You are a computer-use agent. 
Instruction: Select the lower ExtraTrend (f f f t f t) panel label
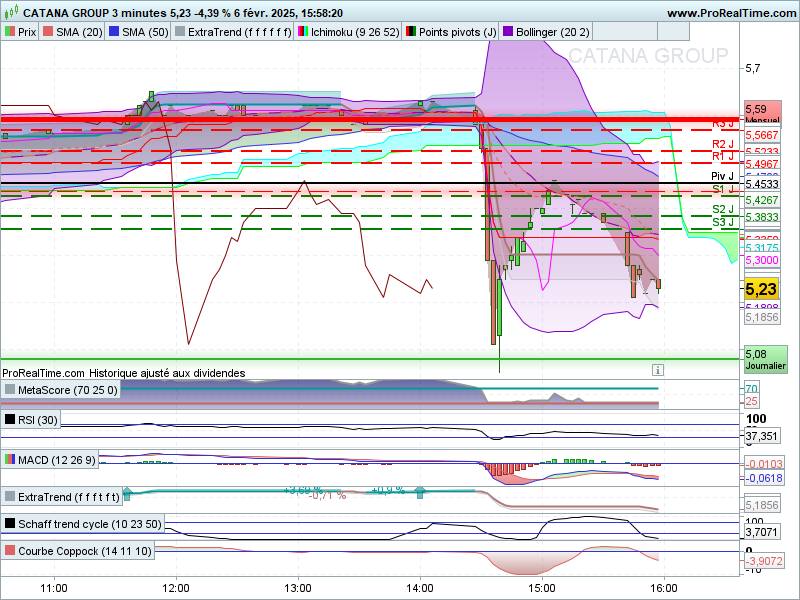(69, 496)
